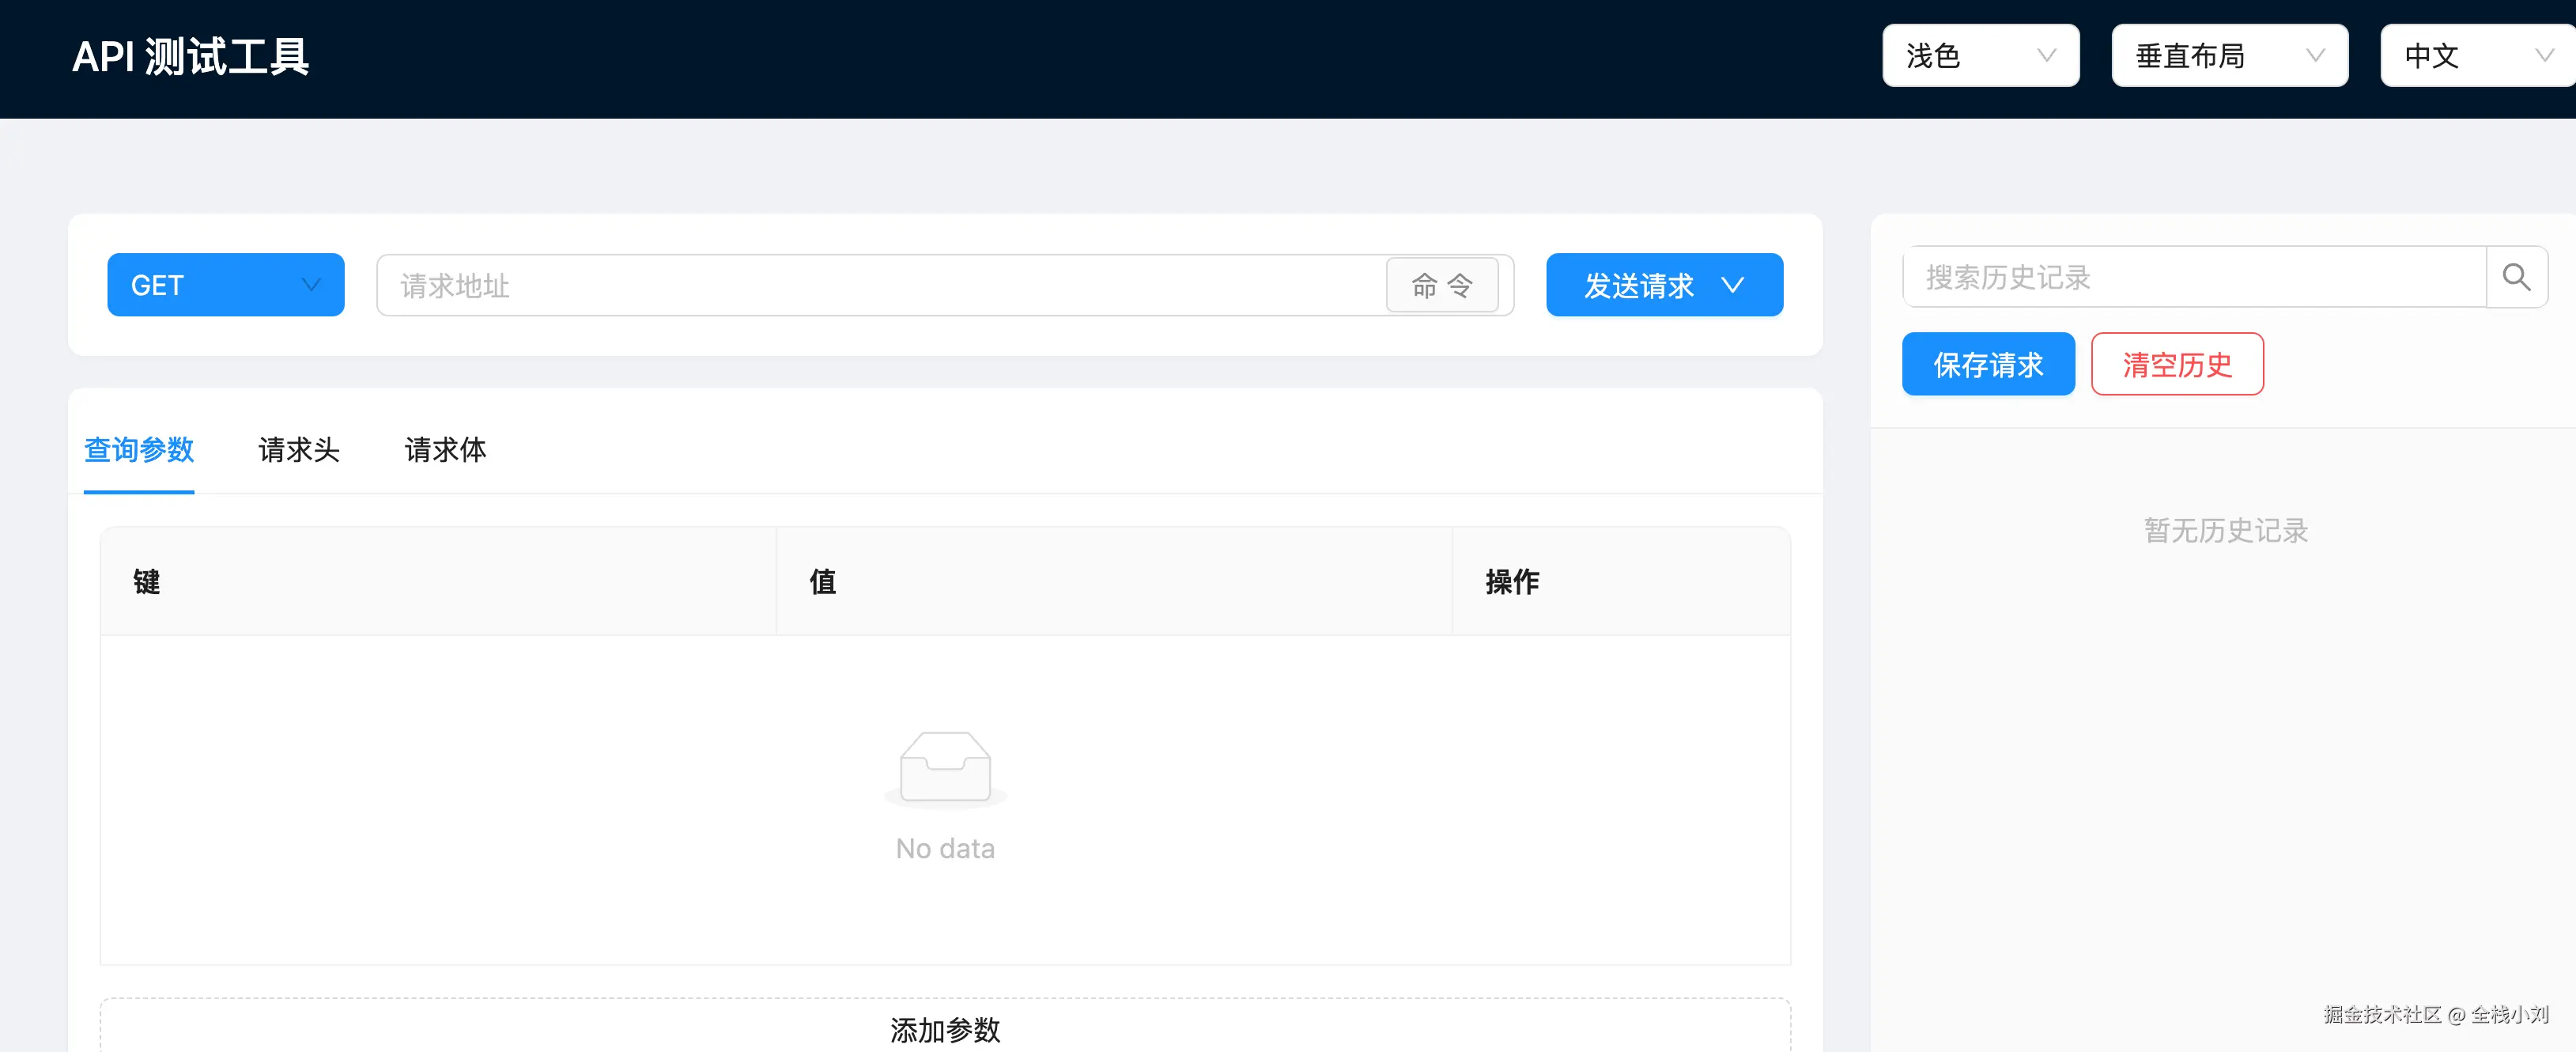2576x1052 pixels.
Task: Click the chevron next to 浅色 theme
Action: point(2047,55)
